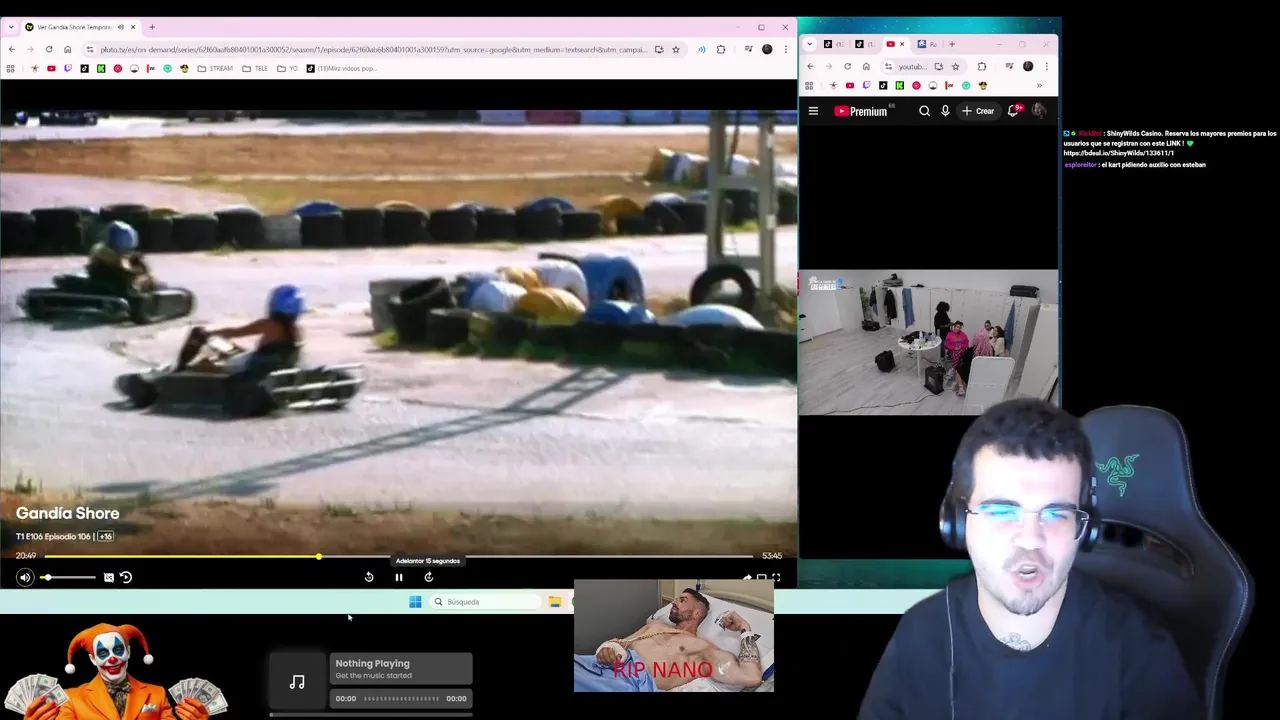This screenshot has height=720, width=1280.
Task: Bookmark the Pluto TV page with star
Action: [676, 49]
